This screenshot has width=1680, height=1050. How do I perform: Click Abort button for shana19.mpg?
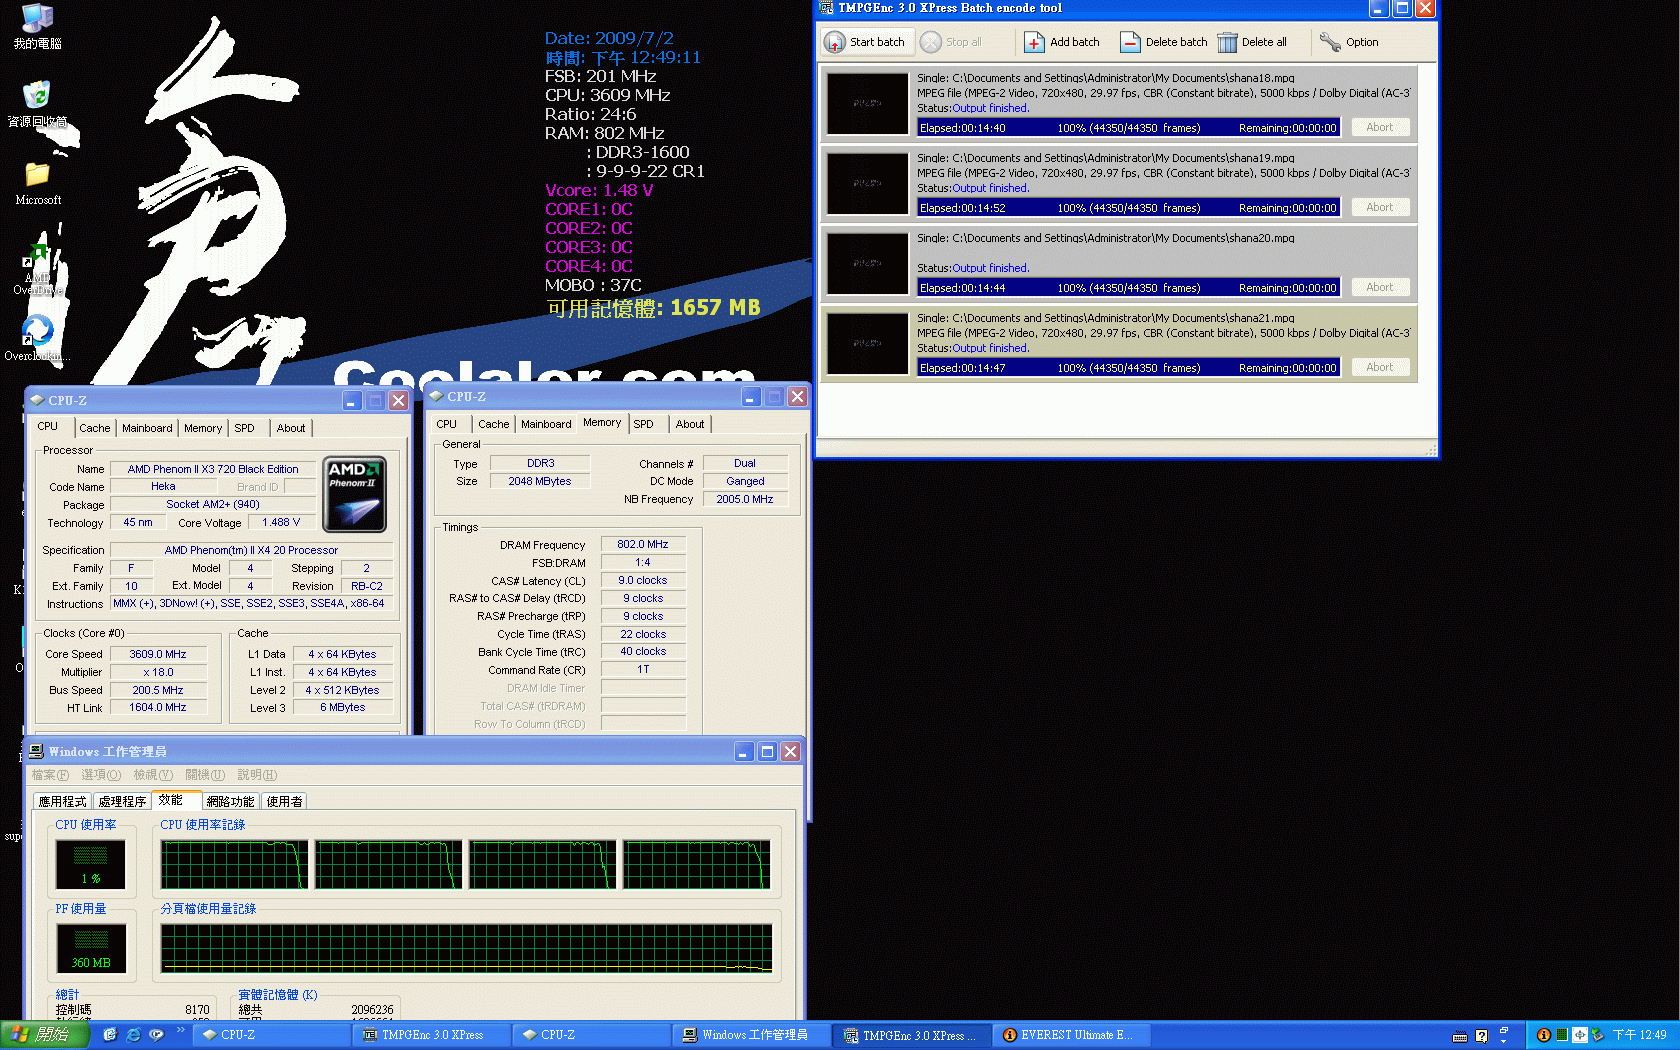(1380, 207)
